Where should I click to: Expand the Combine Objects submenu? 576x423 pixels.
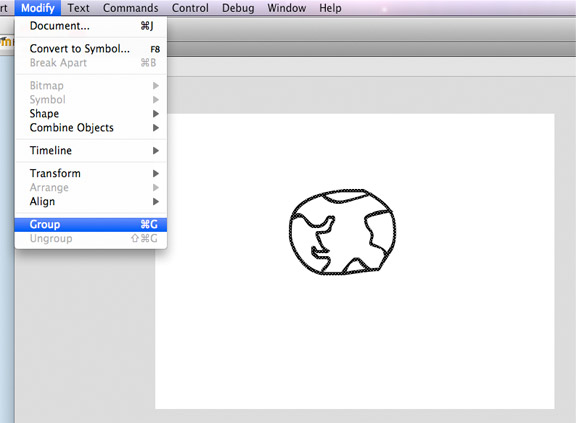pyautogui.click(x=91, y=128)
